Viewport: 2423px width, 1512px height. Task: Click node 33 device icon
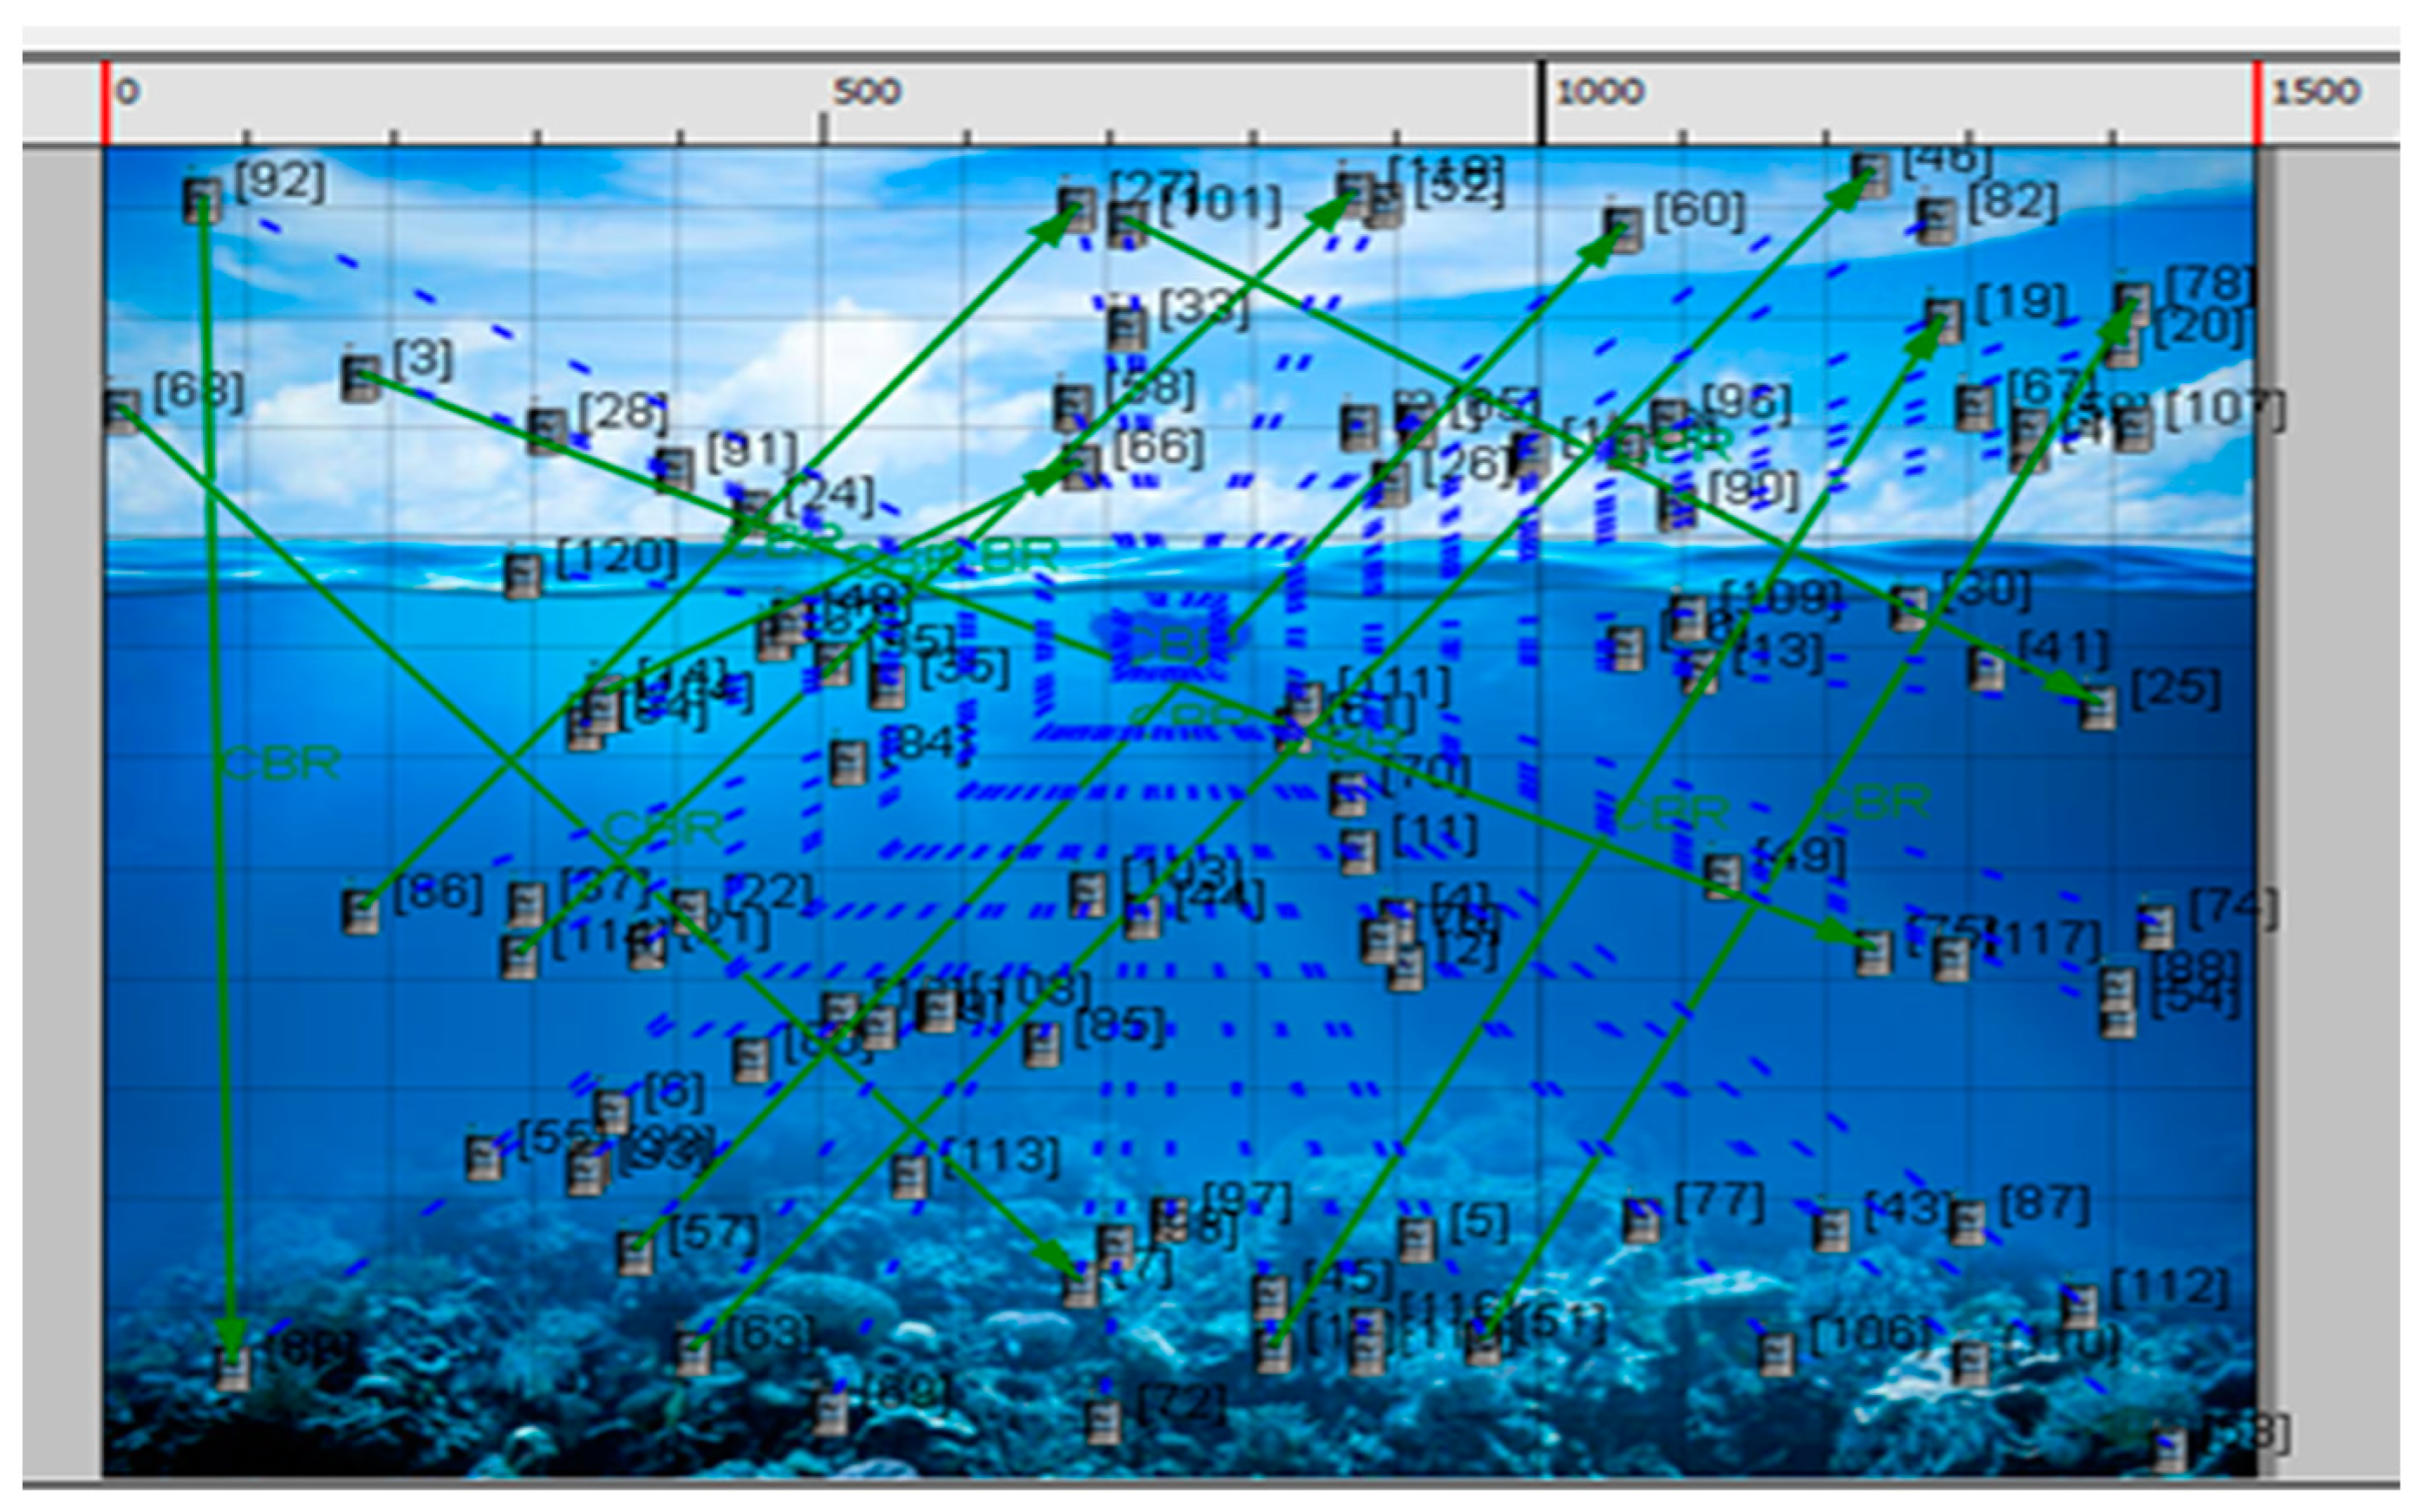click(1126, 328)
